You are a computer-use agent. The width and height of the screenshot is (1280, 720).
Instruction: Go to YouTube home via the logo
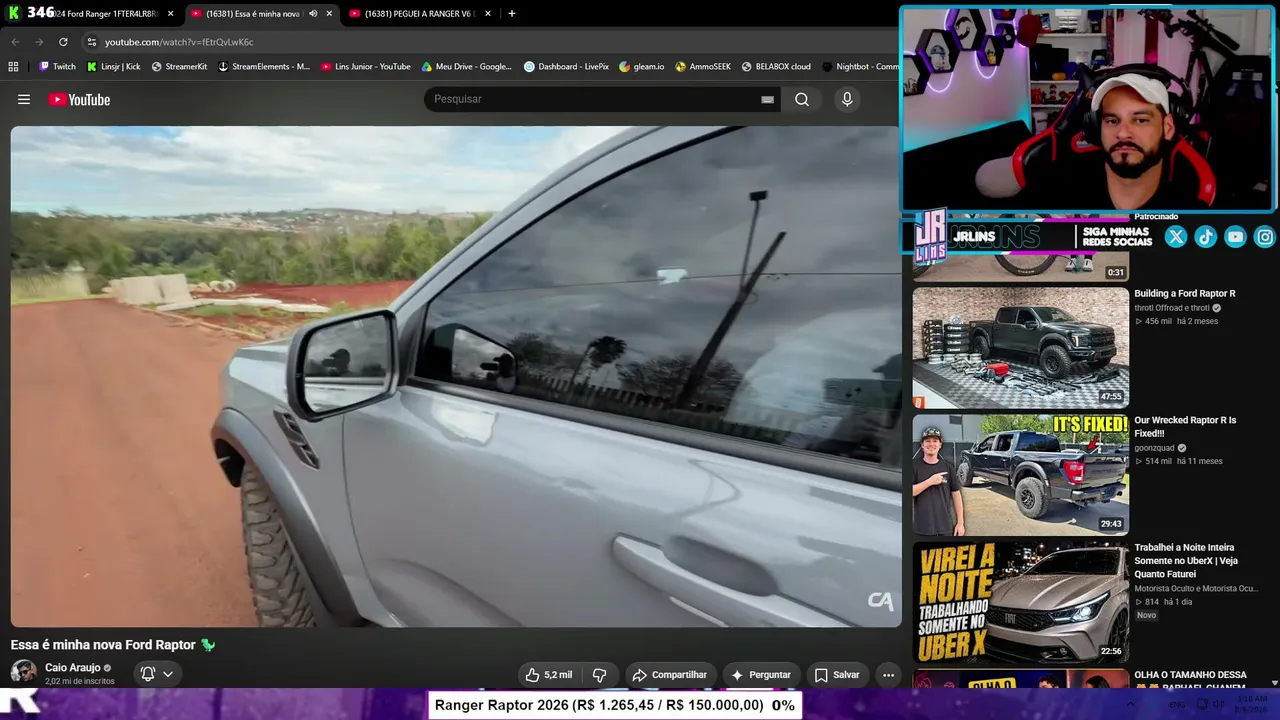(79, 99)
